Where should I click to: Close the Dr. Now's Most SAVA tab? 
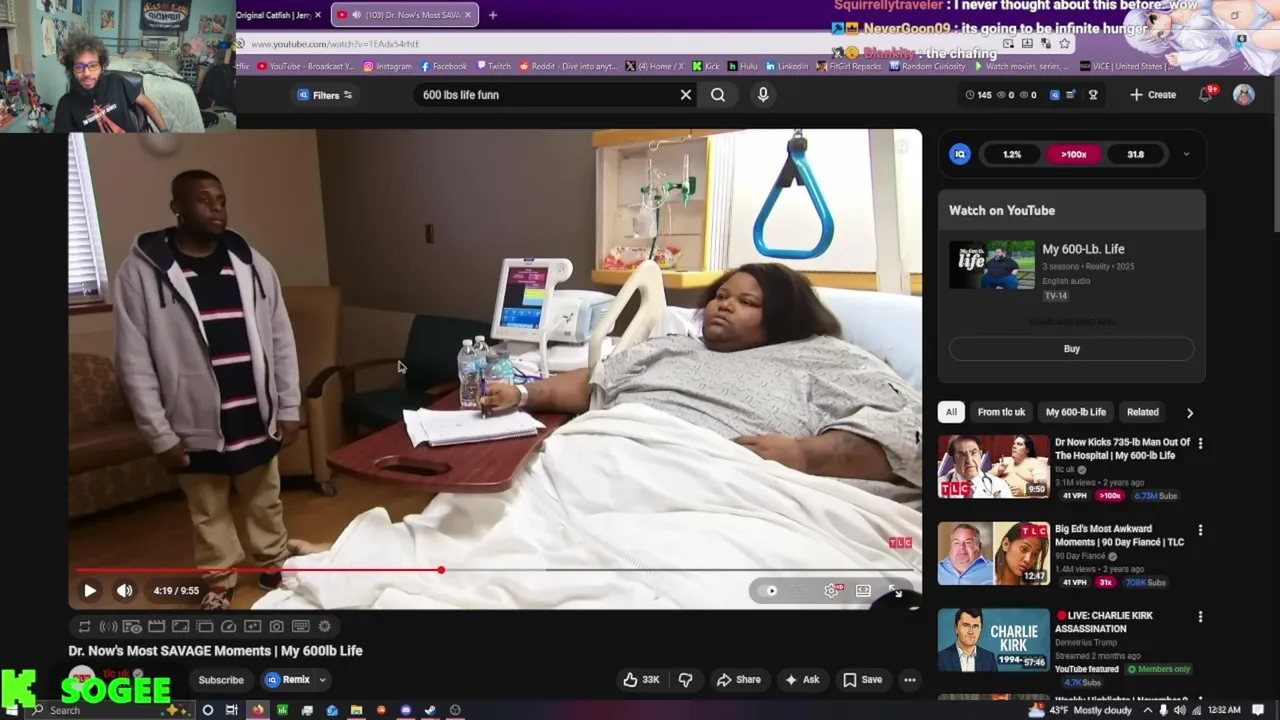pos(470,15)
